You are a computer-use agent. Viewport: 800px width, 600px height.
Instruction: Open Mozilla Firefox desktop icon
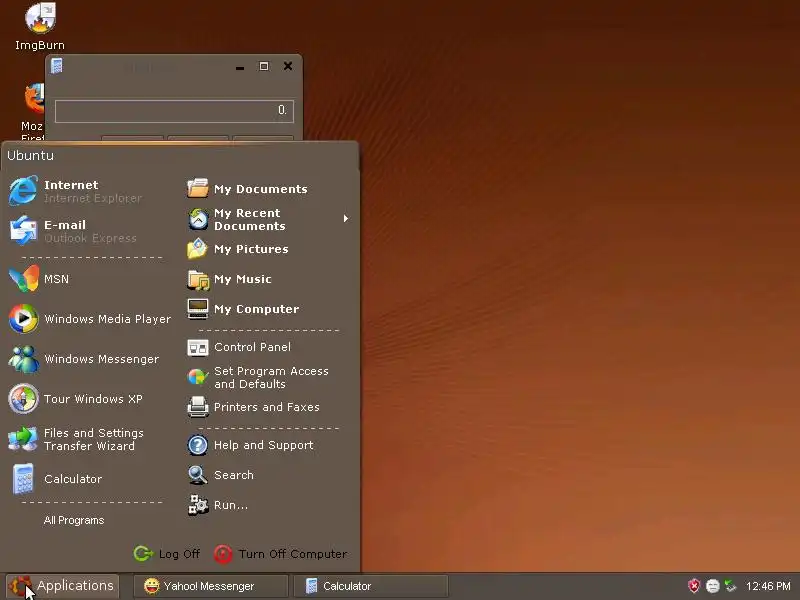point(35,98)
